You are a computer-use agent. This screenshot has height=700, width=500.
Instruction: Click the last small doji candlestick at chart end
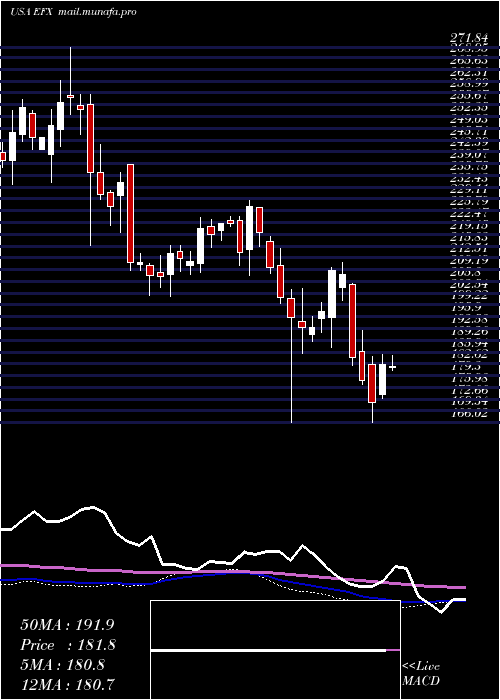click(x=392, y=367)
